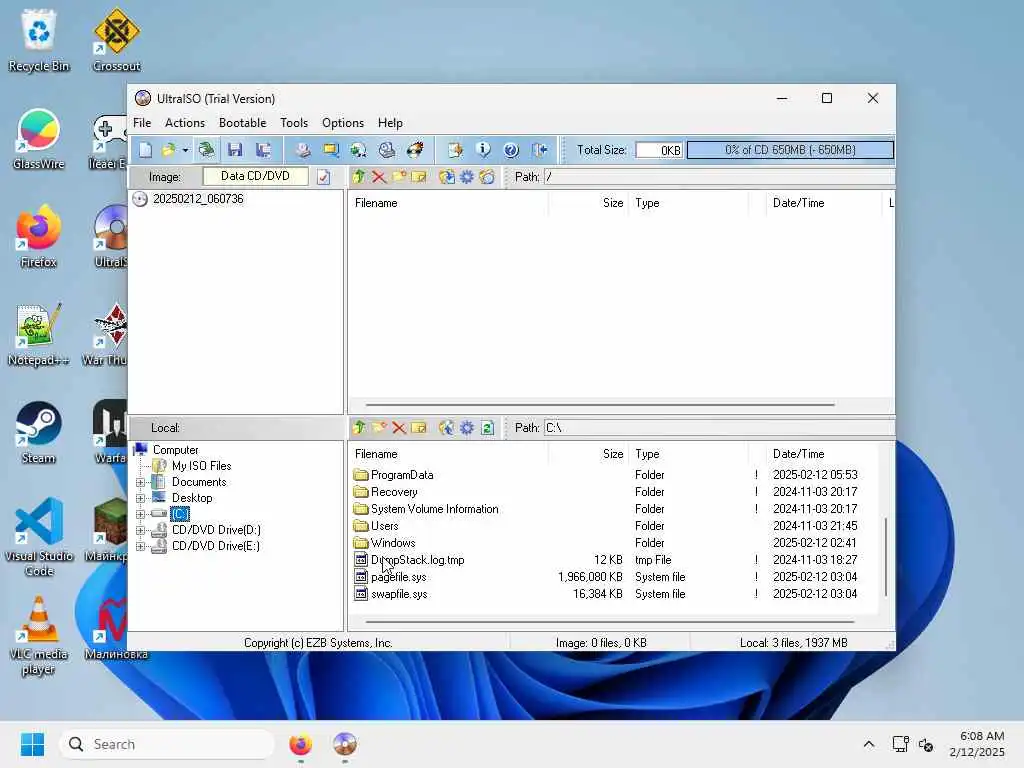
Task: Click the Information (i) toolbar icon
Action: click(x=483, y=150)
